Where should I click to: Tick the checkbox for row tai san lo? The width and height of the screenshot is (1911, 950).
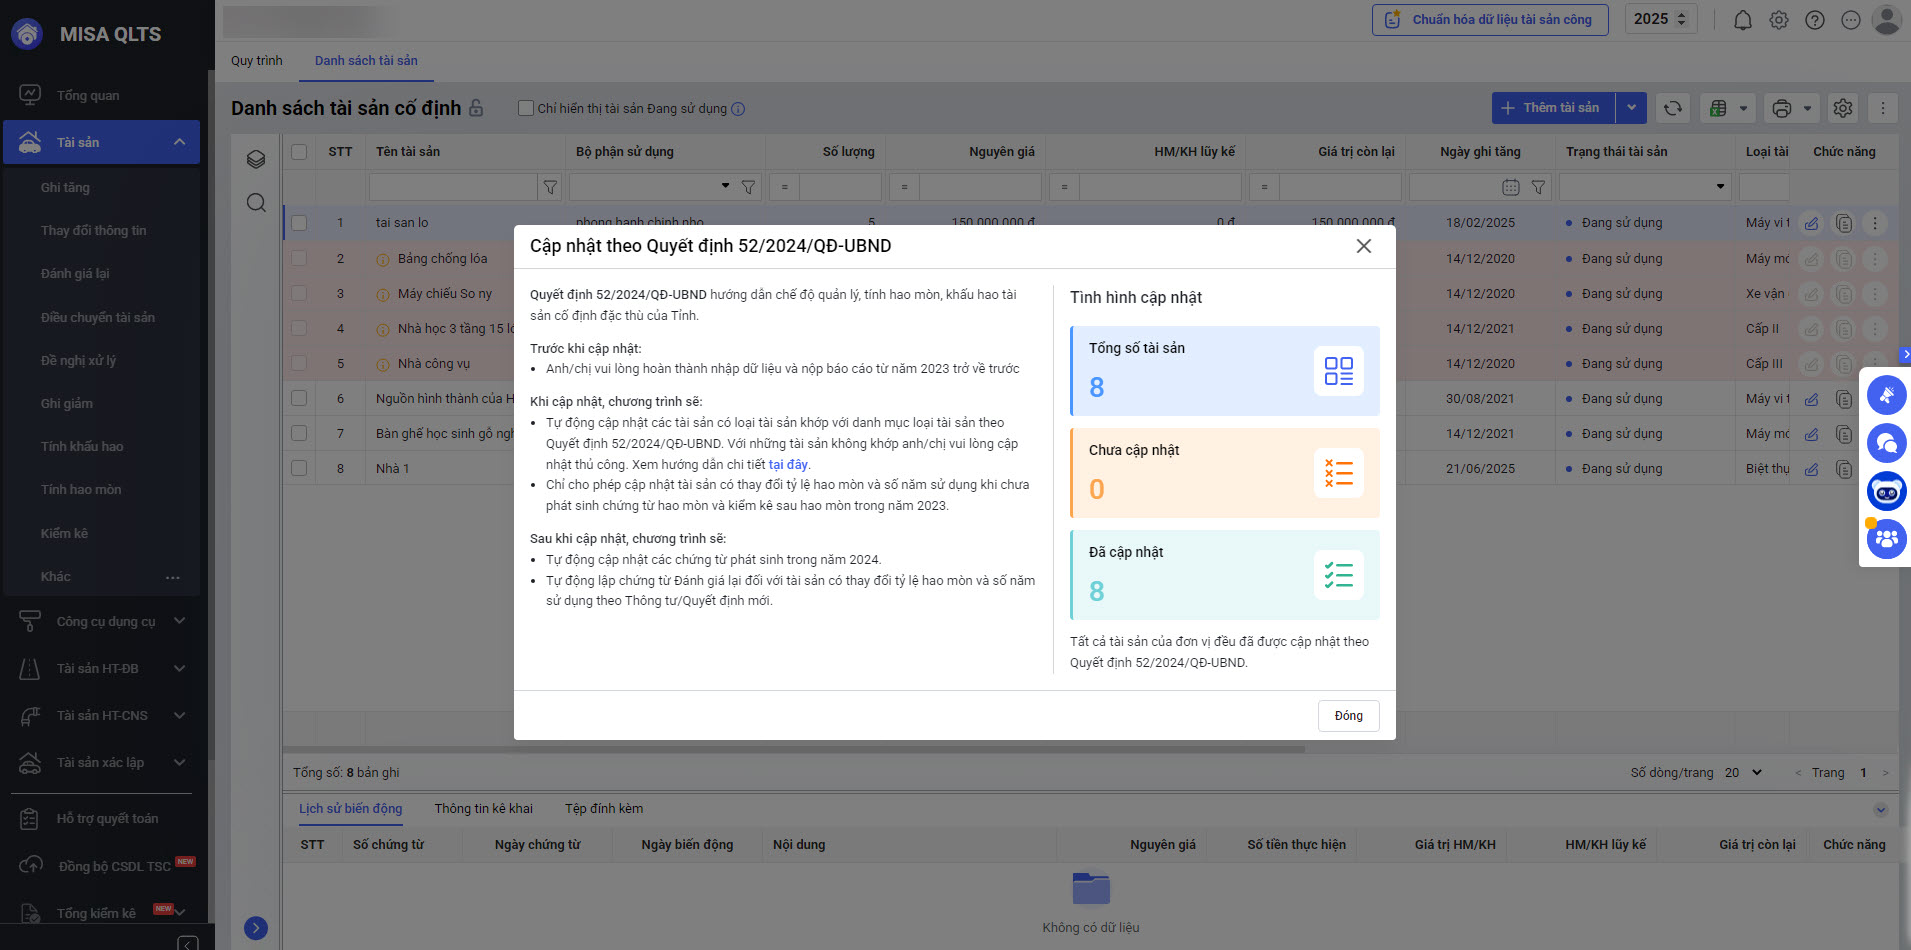pos(299,223)
